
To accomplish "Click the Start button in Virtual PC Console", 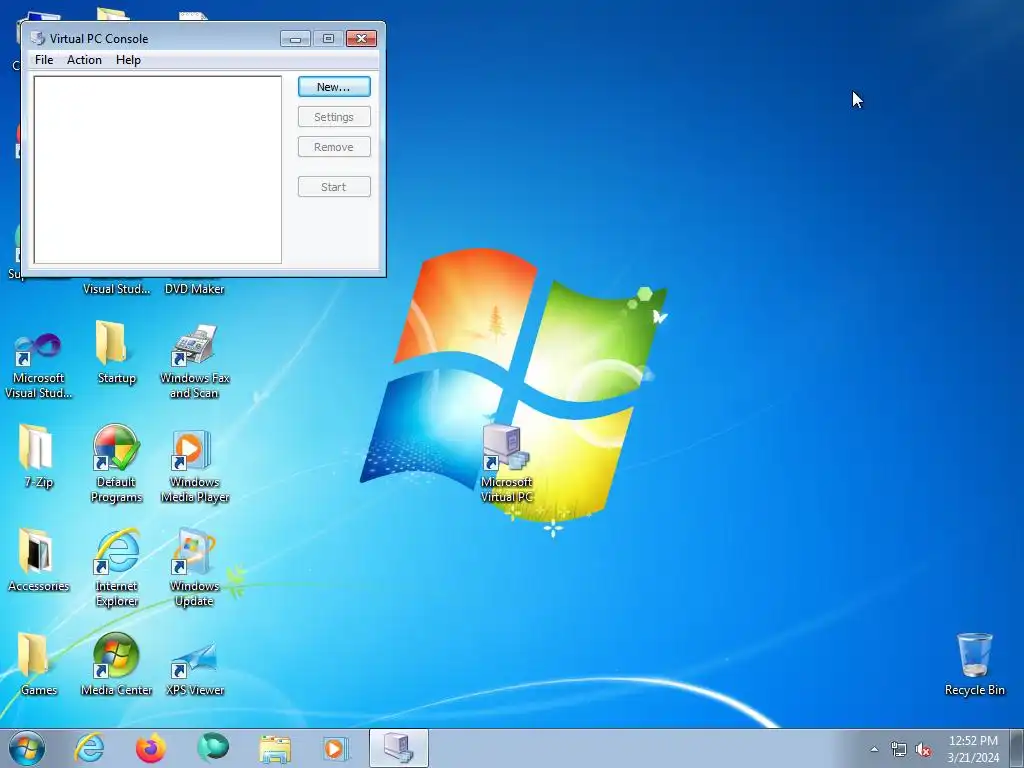I will click(x=334, y=187).
